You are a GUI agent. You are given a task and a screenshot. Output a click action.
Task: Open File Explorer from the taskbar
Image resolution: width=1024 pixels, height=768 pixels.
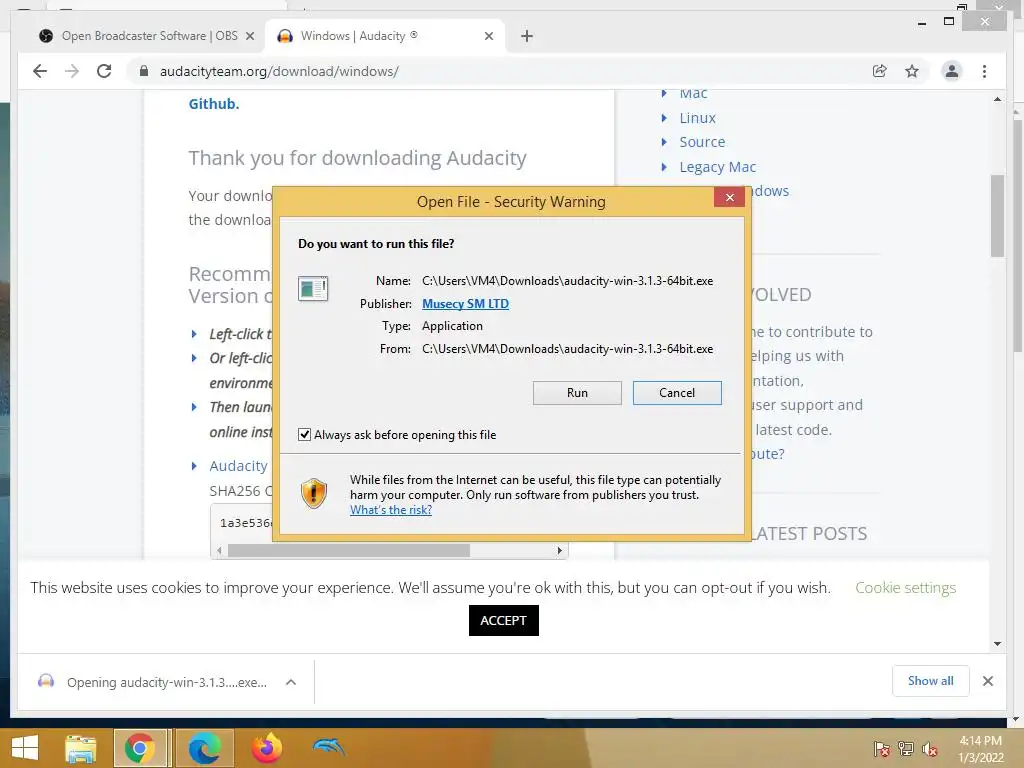pos(80,748)
